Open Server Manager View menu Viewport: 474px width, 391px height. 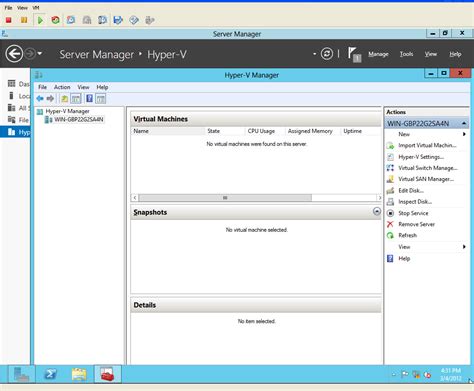[431, 54]
